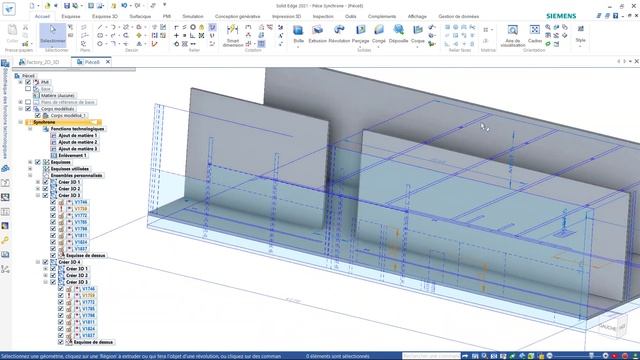Click Matière (Aucune) entry
Viewport: 640px width, 360px height.
(x=58, y=96)
